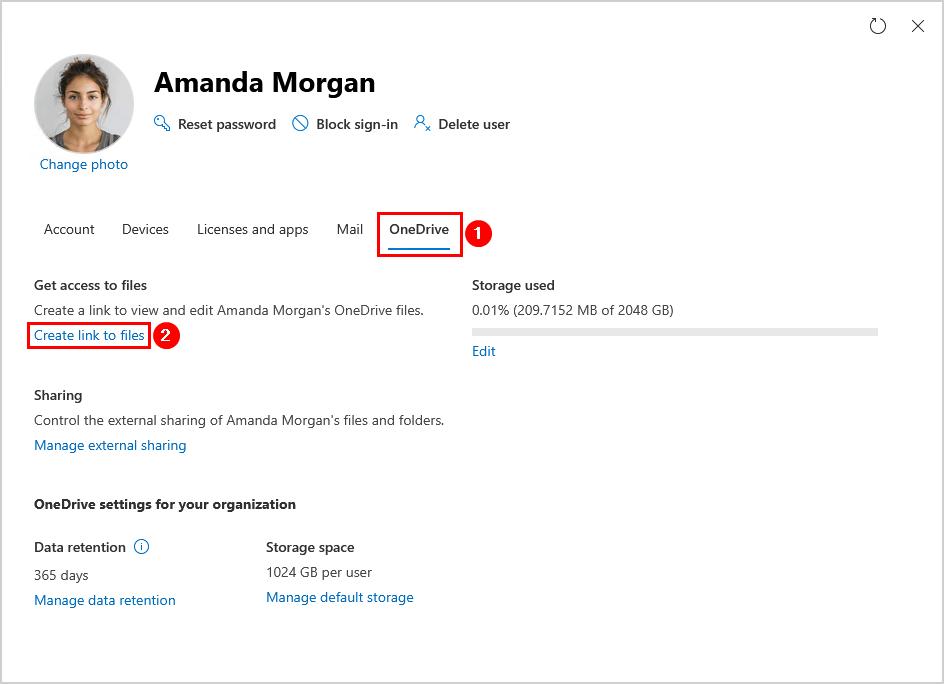944x684 pixels.
Task: Open Manage external sharing link
Action: coord(110,446)
